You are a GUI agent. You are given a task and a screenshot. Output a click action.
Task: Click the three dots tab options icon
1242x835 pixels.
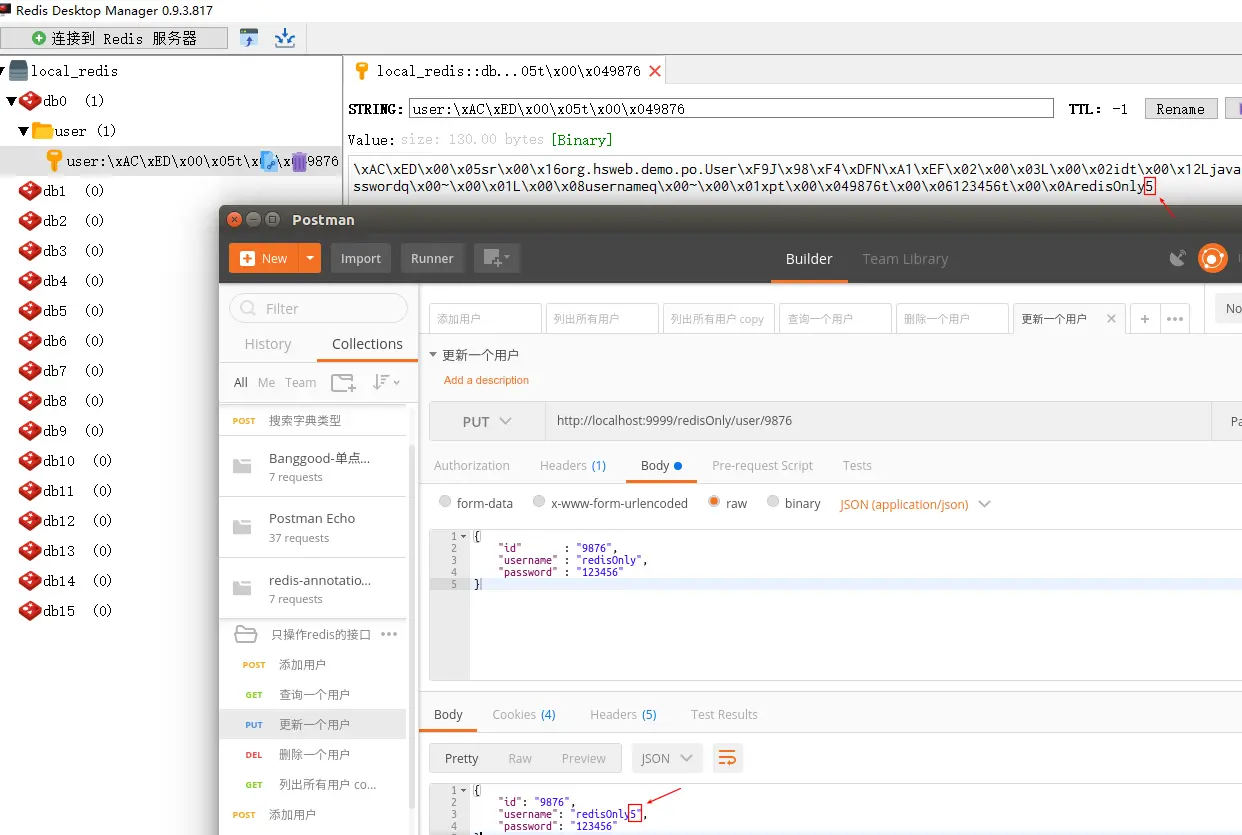pos(1175,319)
